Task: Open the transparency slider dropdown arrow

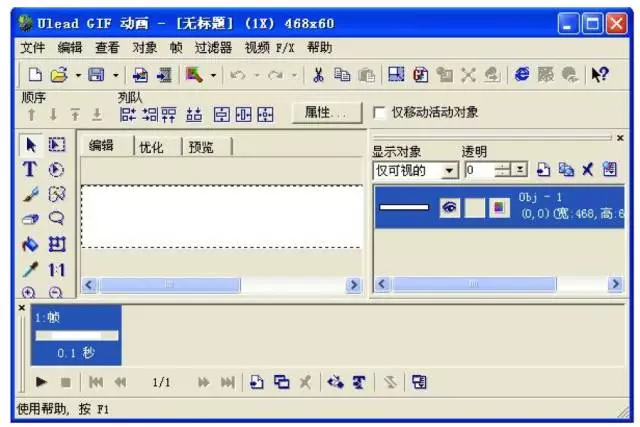Action: 520,169
